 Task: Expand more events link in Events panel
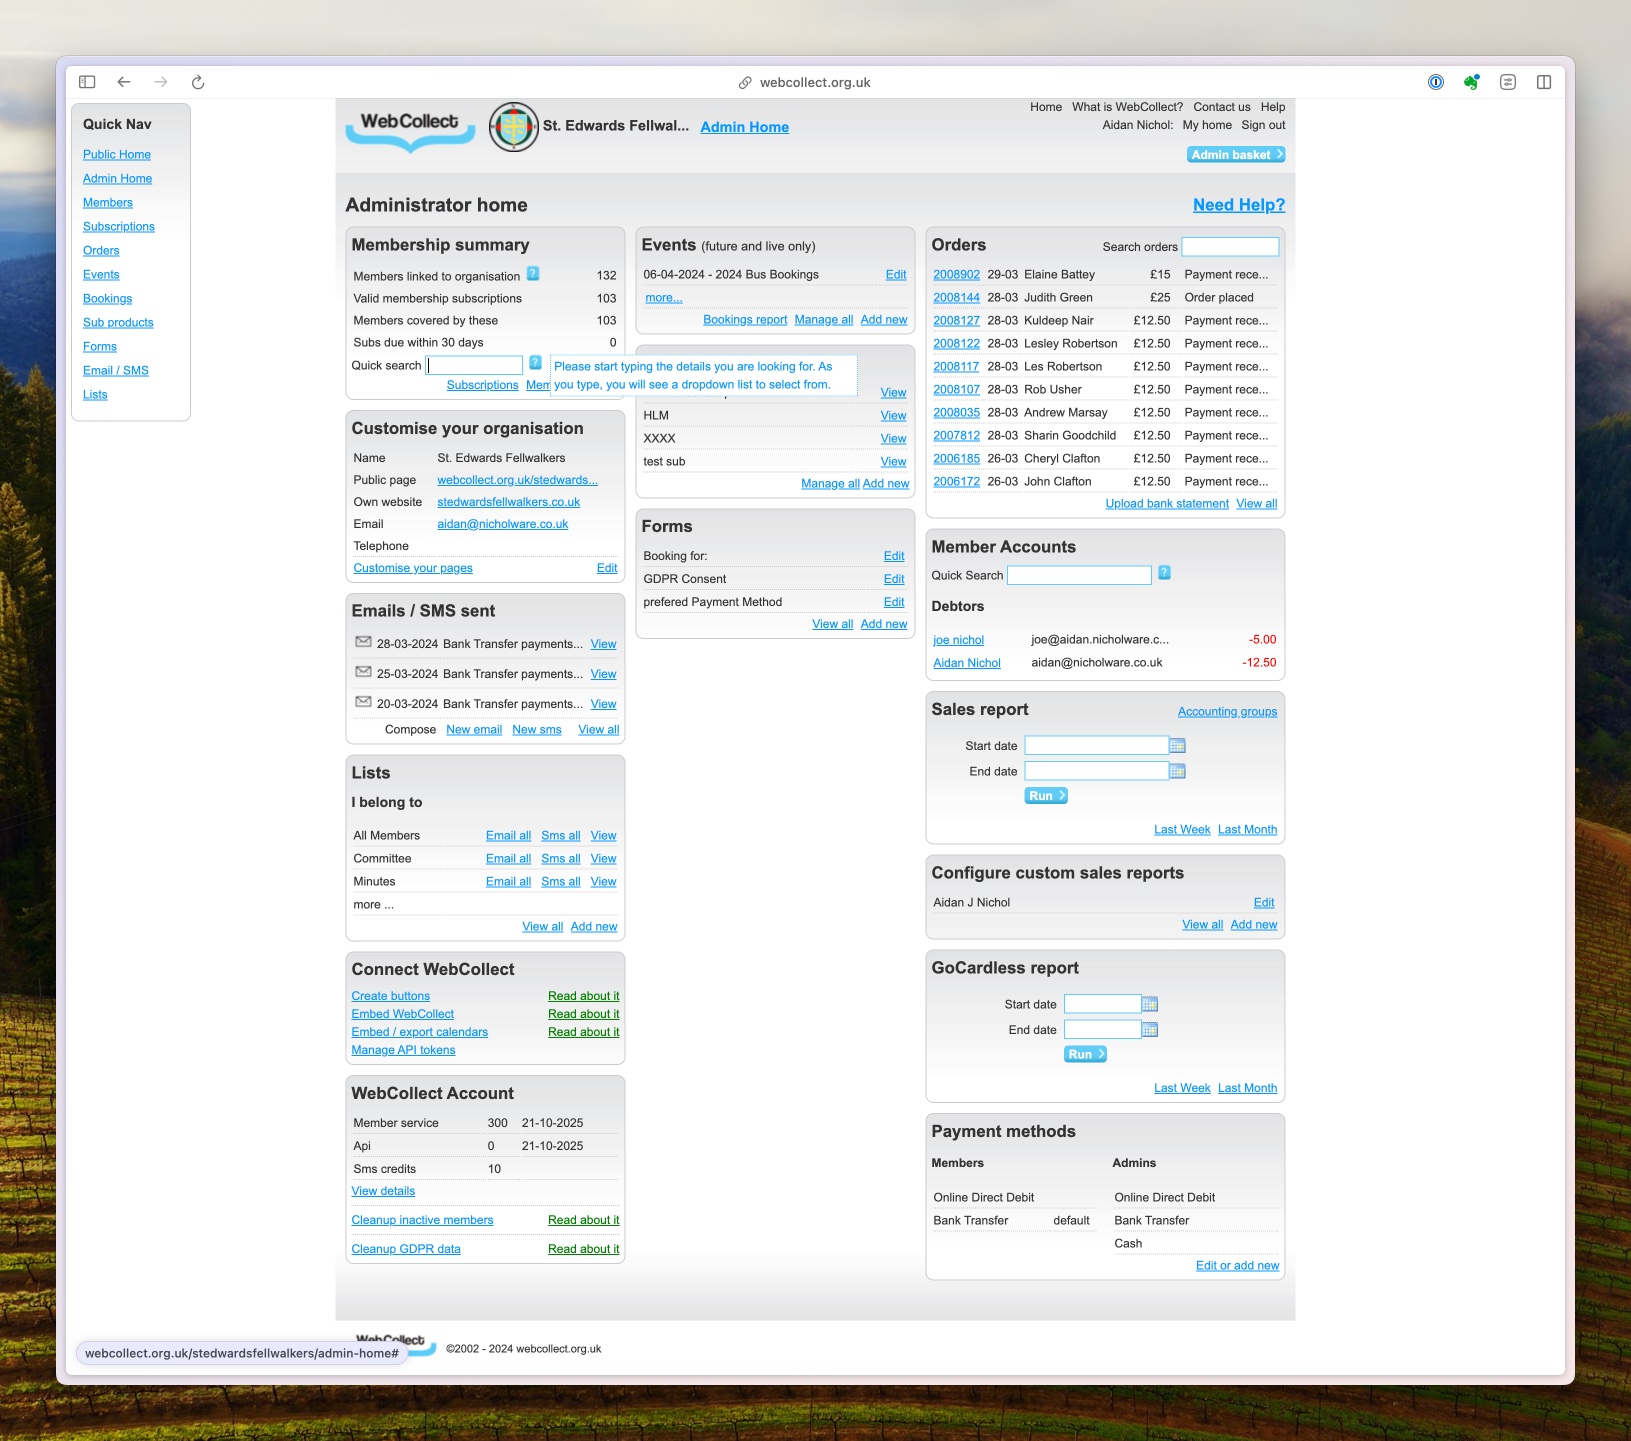pyautogui.click(x=663, y=298)
